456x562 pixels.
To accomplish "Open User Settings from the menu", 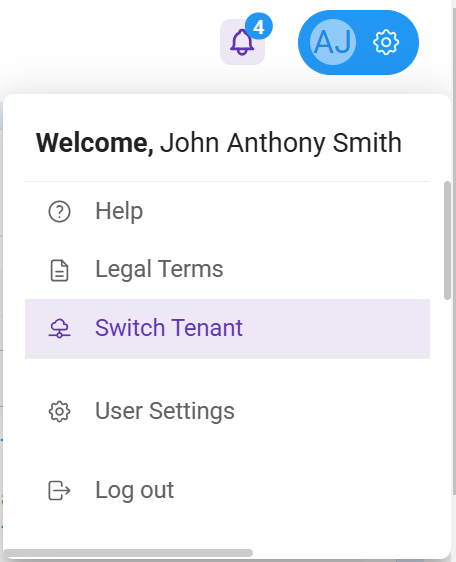I will point(165,411).
